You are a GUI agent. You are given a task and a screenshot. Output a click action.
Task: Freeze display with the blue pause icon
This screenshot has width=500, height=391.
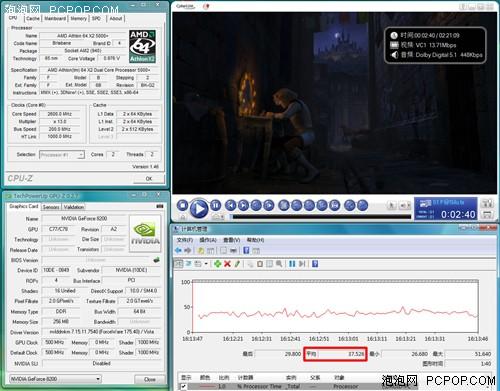click(292, 264)
